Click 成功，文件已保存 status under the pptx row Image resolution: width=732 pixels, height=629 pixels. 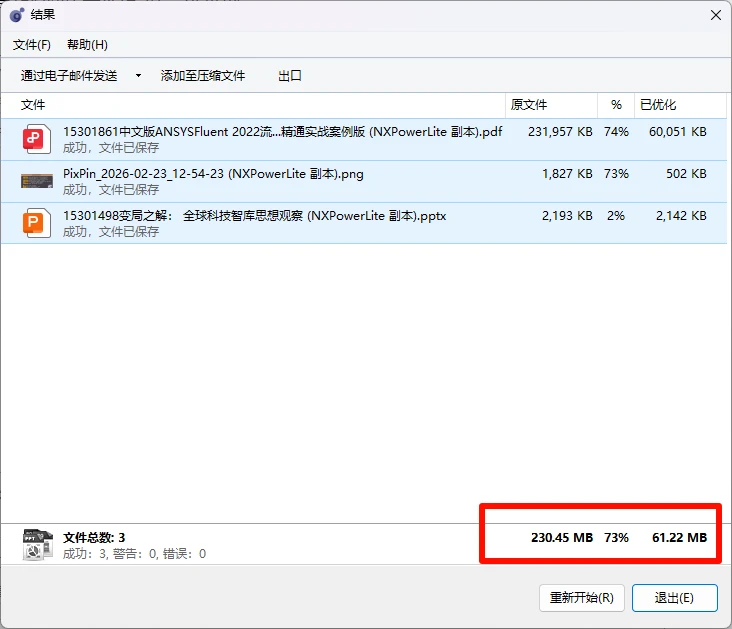tap(111, 232)
